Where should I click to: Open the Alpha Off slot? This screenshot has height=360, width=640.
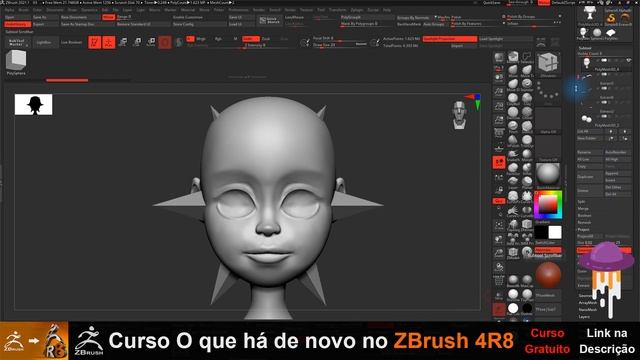[x=548, y=121]
